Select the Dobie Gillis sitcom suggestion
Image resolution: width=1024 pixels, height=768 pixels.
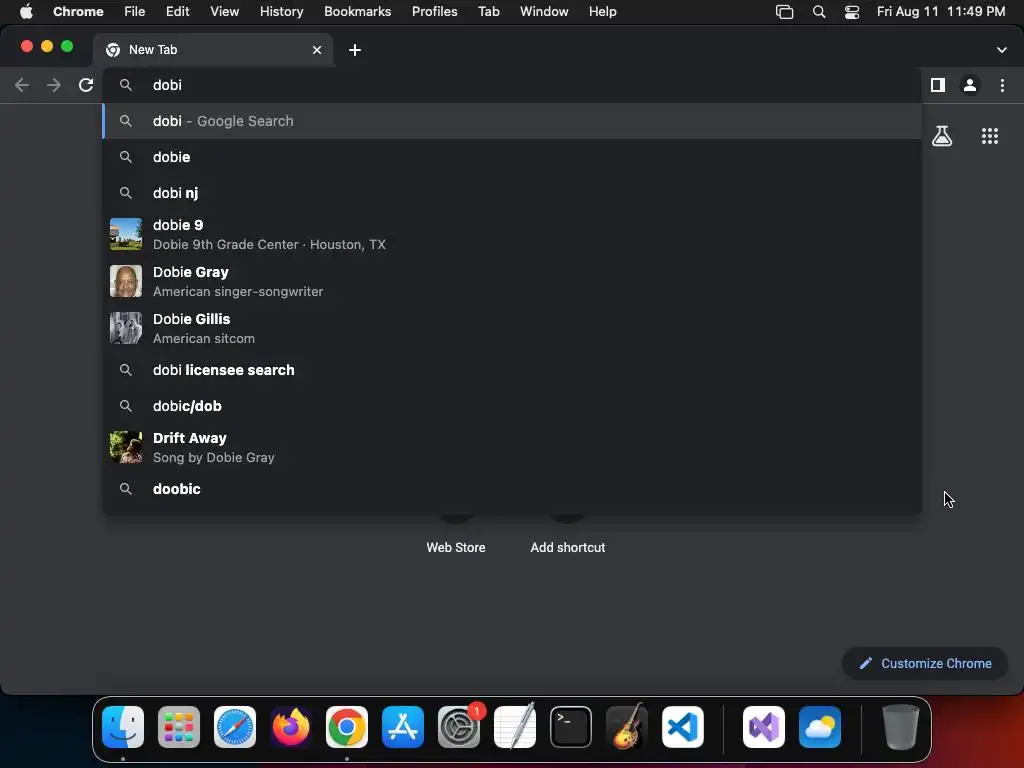tap(512, 328)
